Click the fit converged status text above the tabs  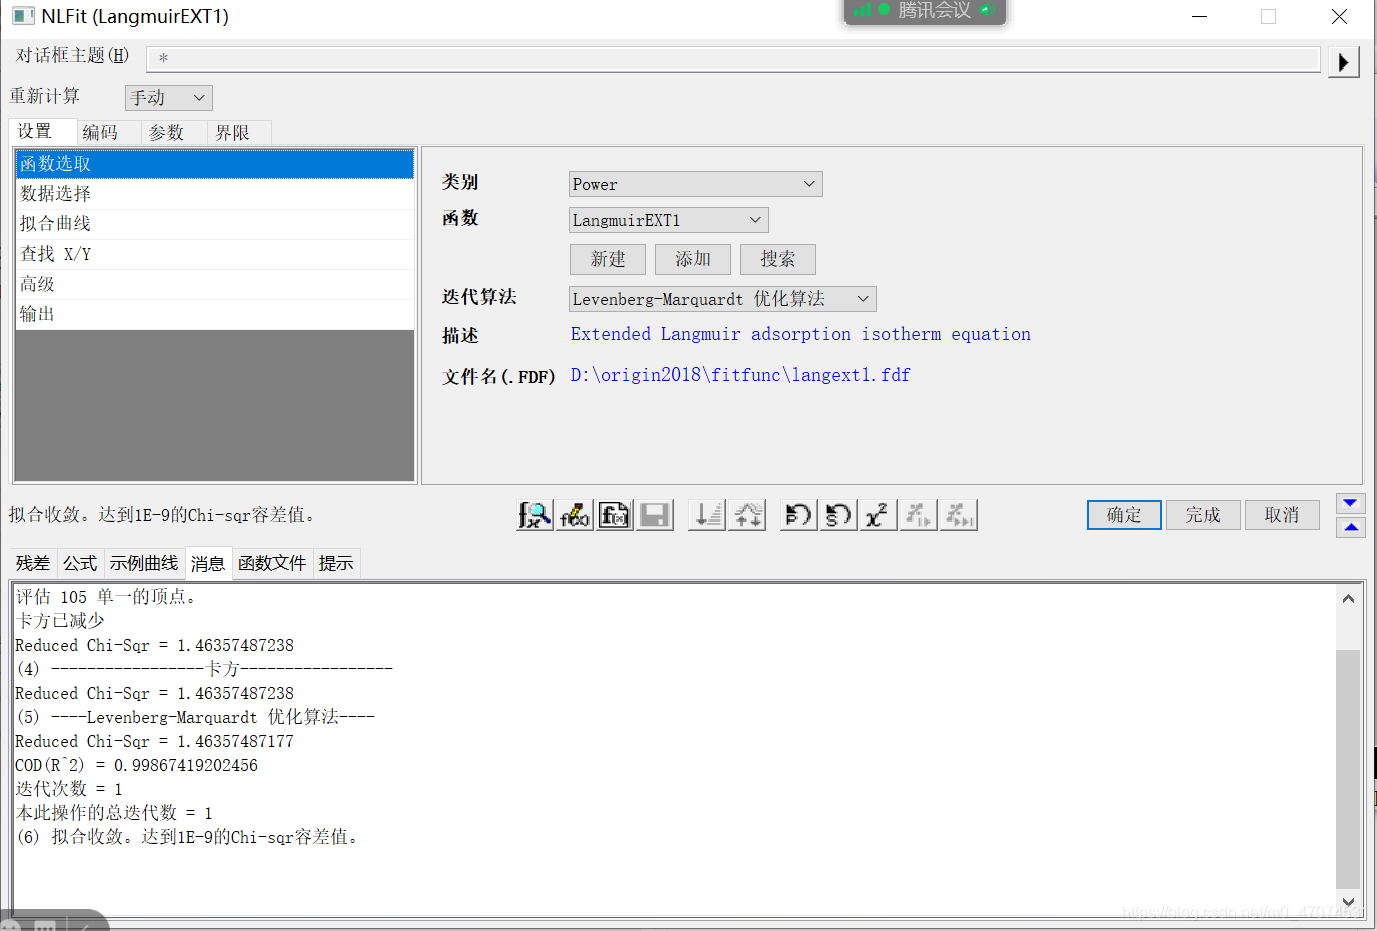point(164,515)
